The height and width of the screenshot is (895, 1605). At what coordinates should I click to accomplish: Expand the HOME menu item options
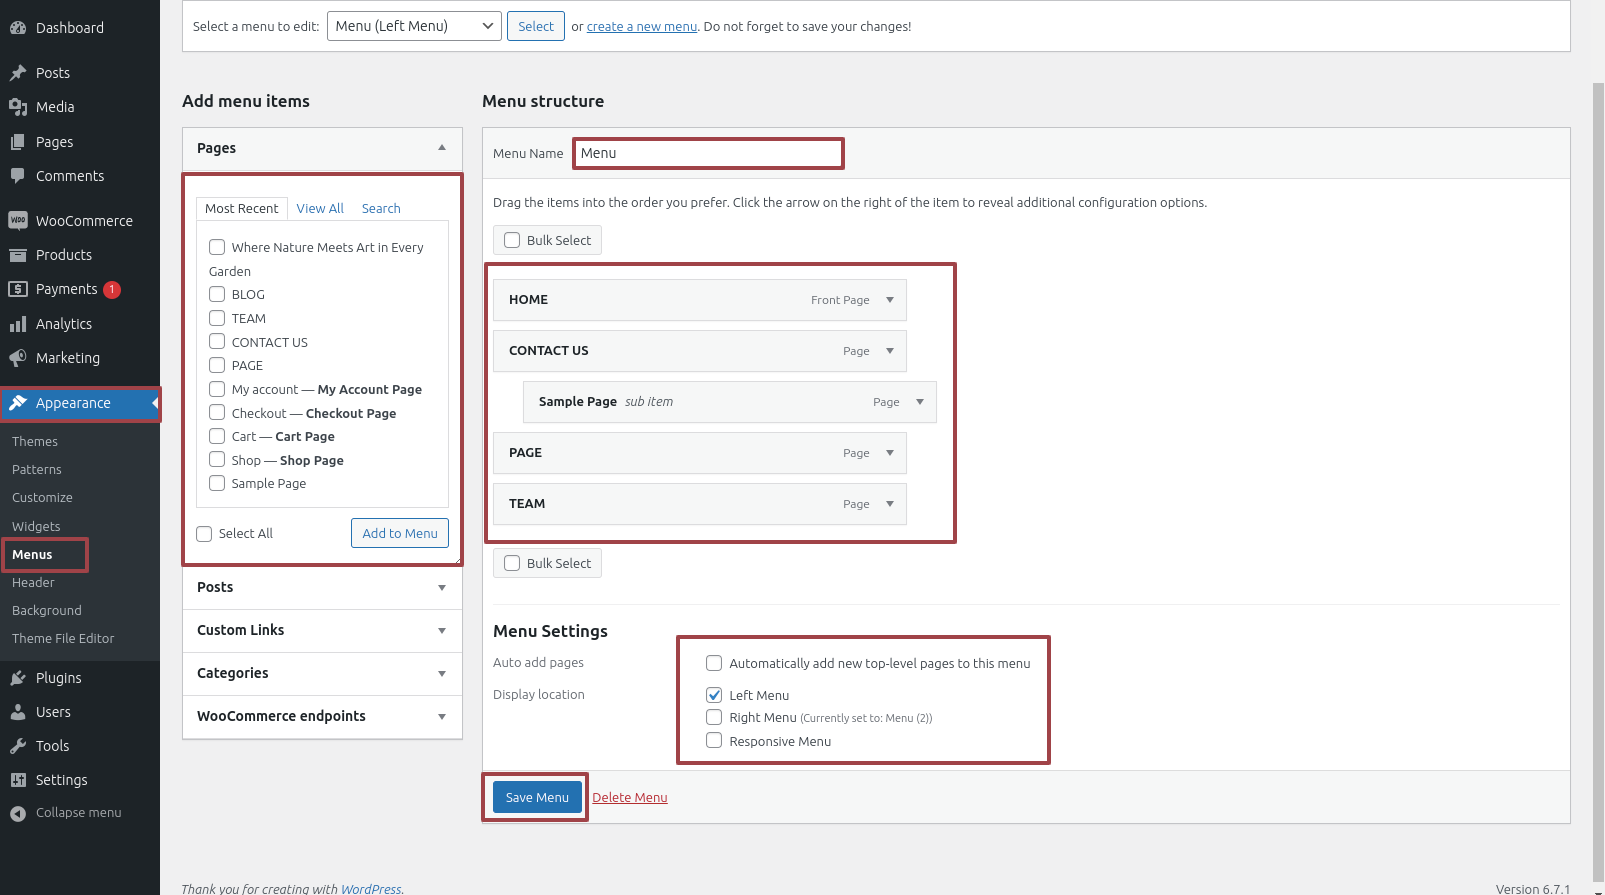point(890,300)
